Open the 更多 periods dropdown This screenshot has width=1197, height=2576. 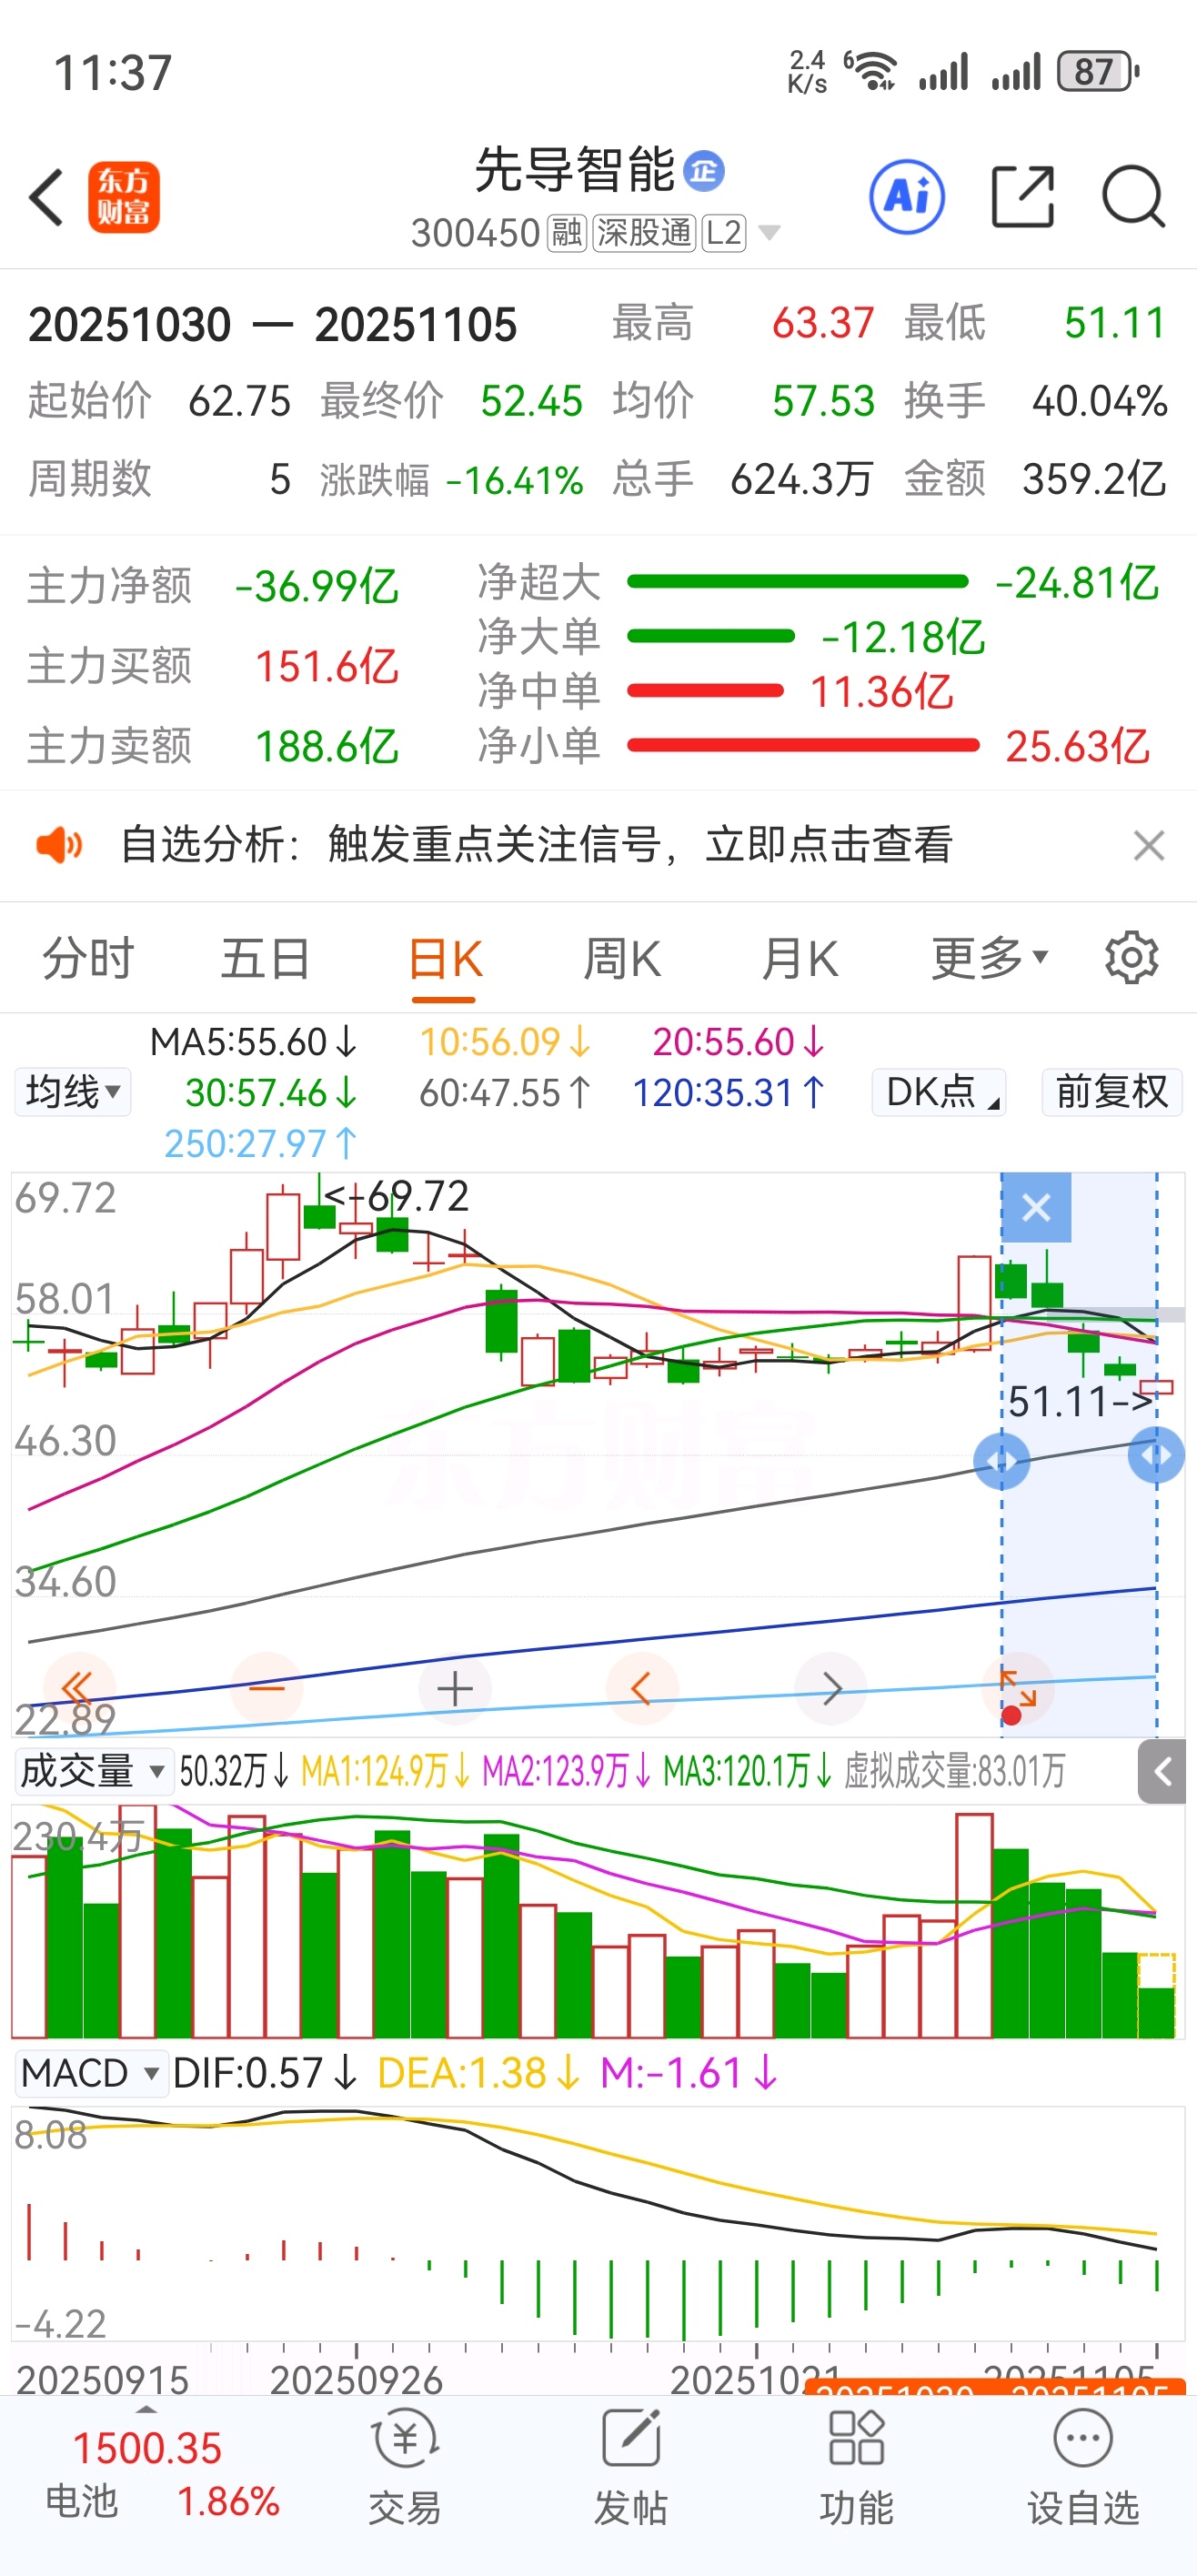click(x=990, y=958)
